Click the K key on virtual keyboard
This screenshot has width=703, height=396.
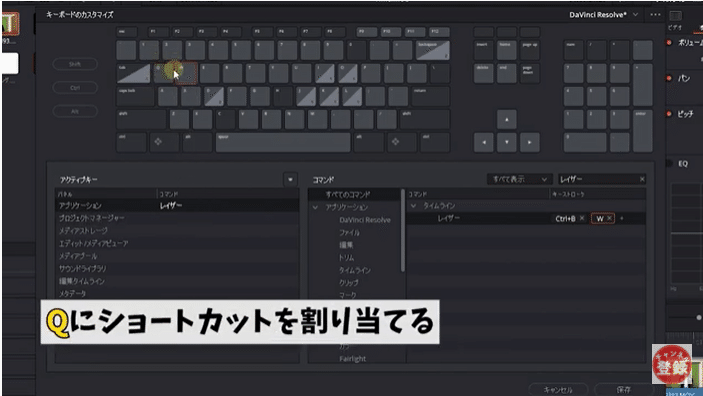coord(329,96)
